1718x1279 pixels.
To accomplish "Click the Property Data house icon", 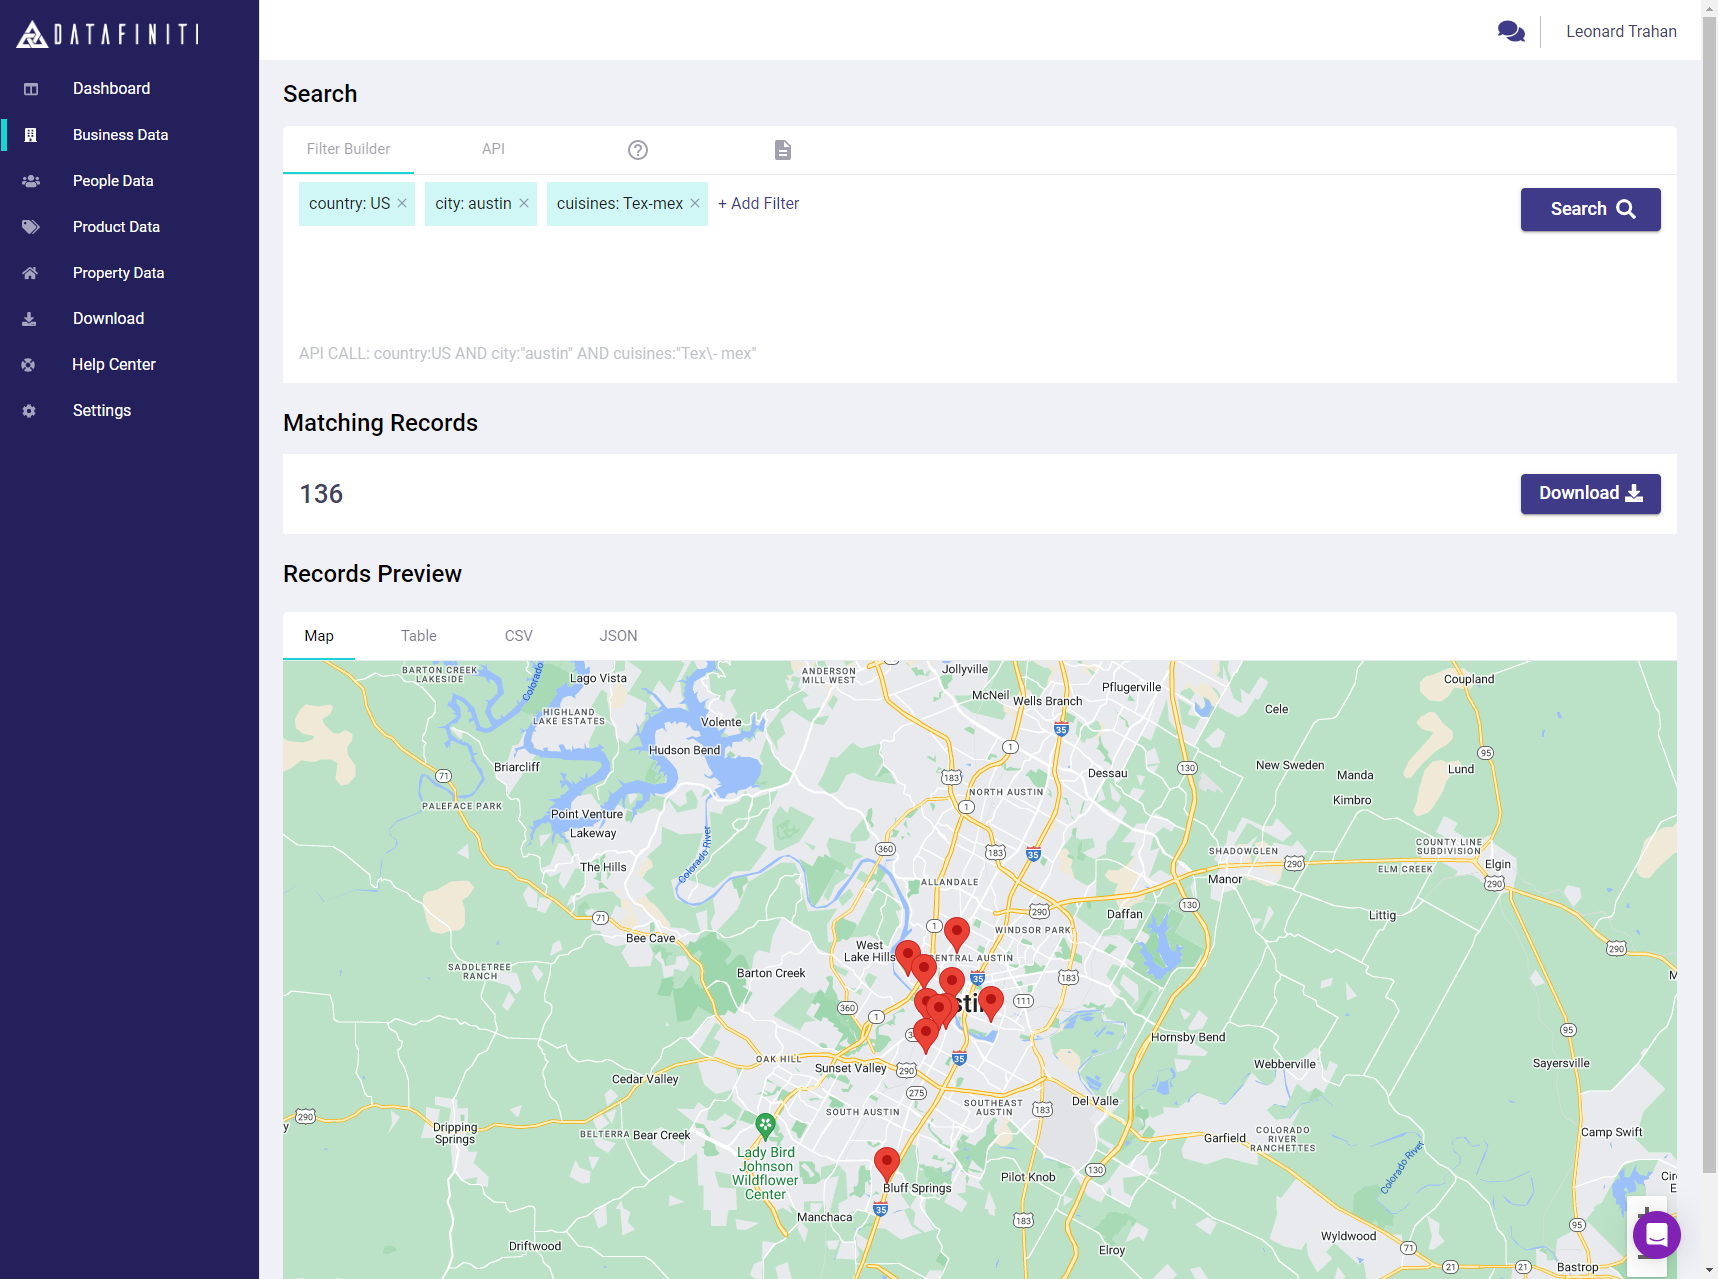I will pos(30,273).
